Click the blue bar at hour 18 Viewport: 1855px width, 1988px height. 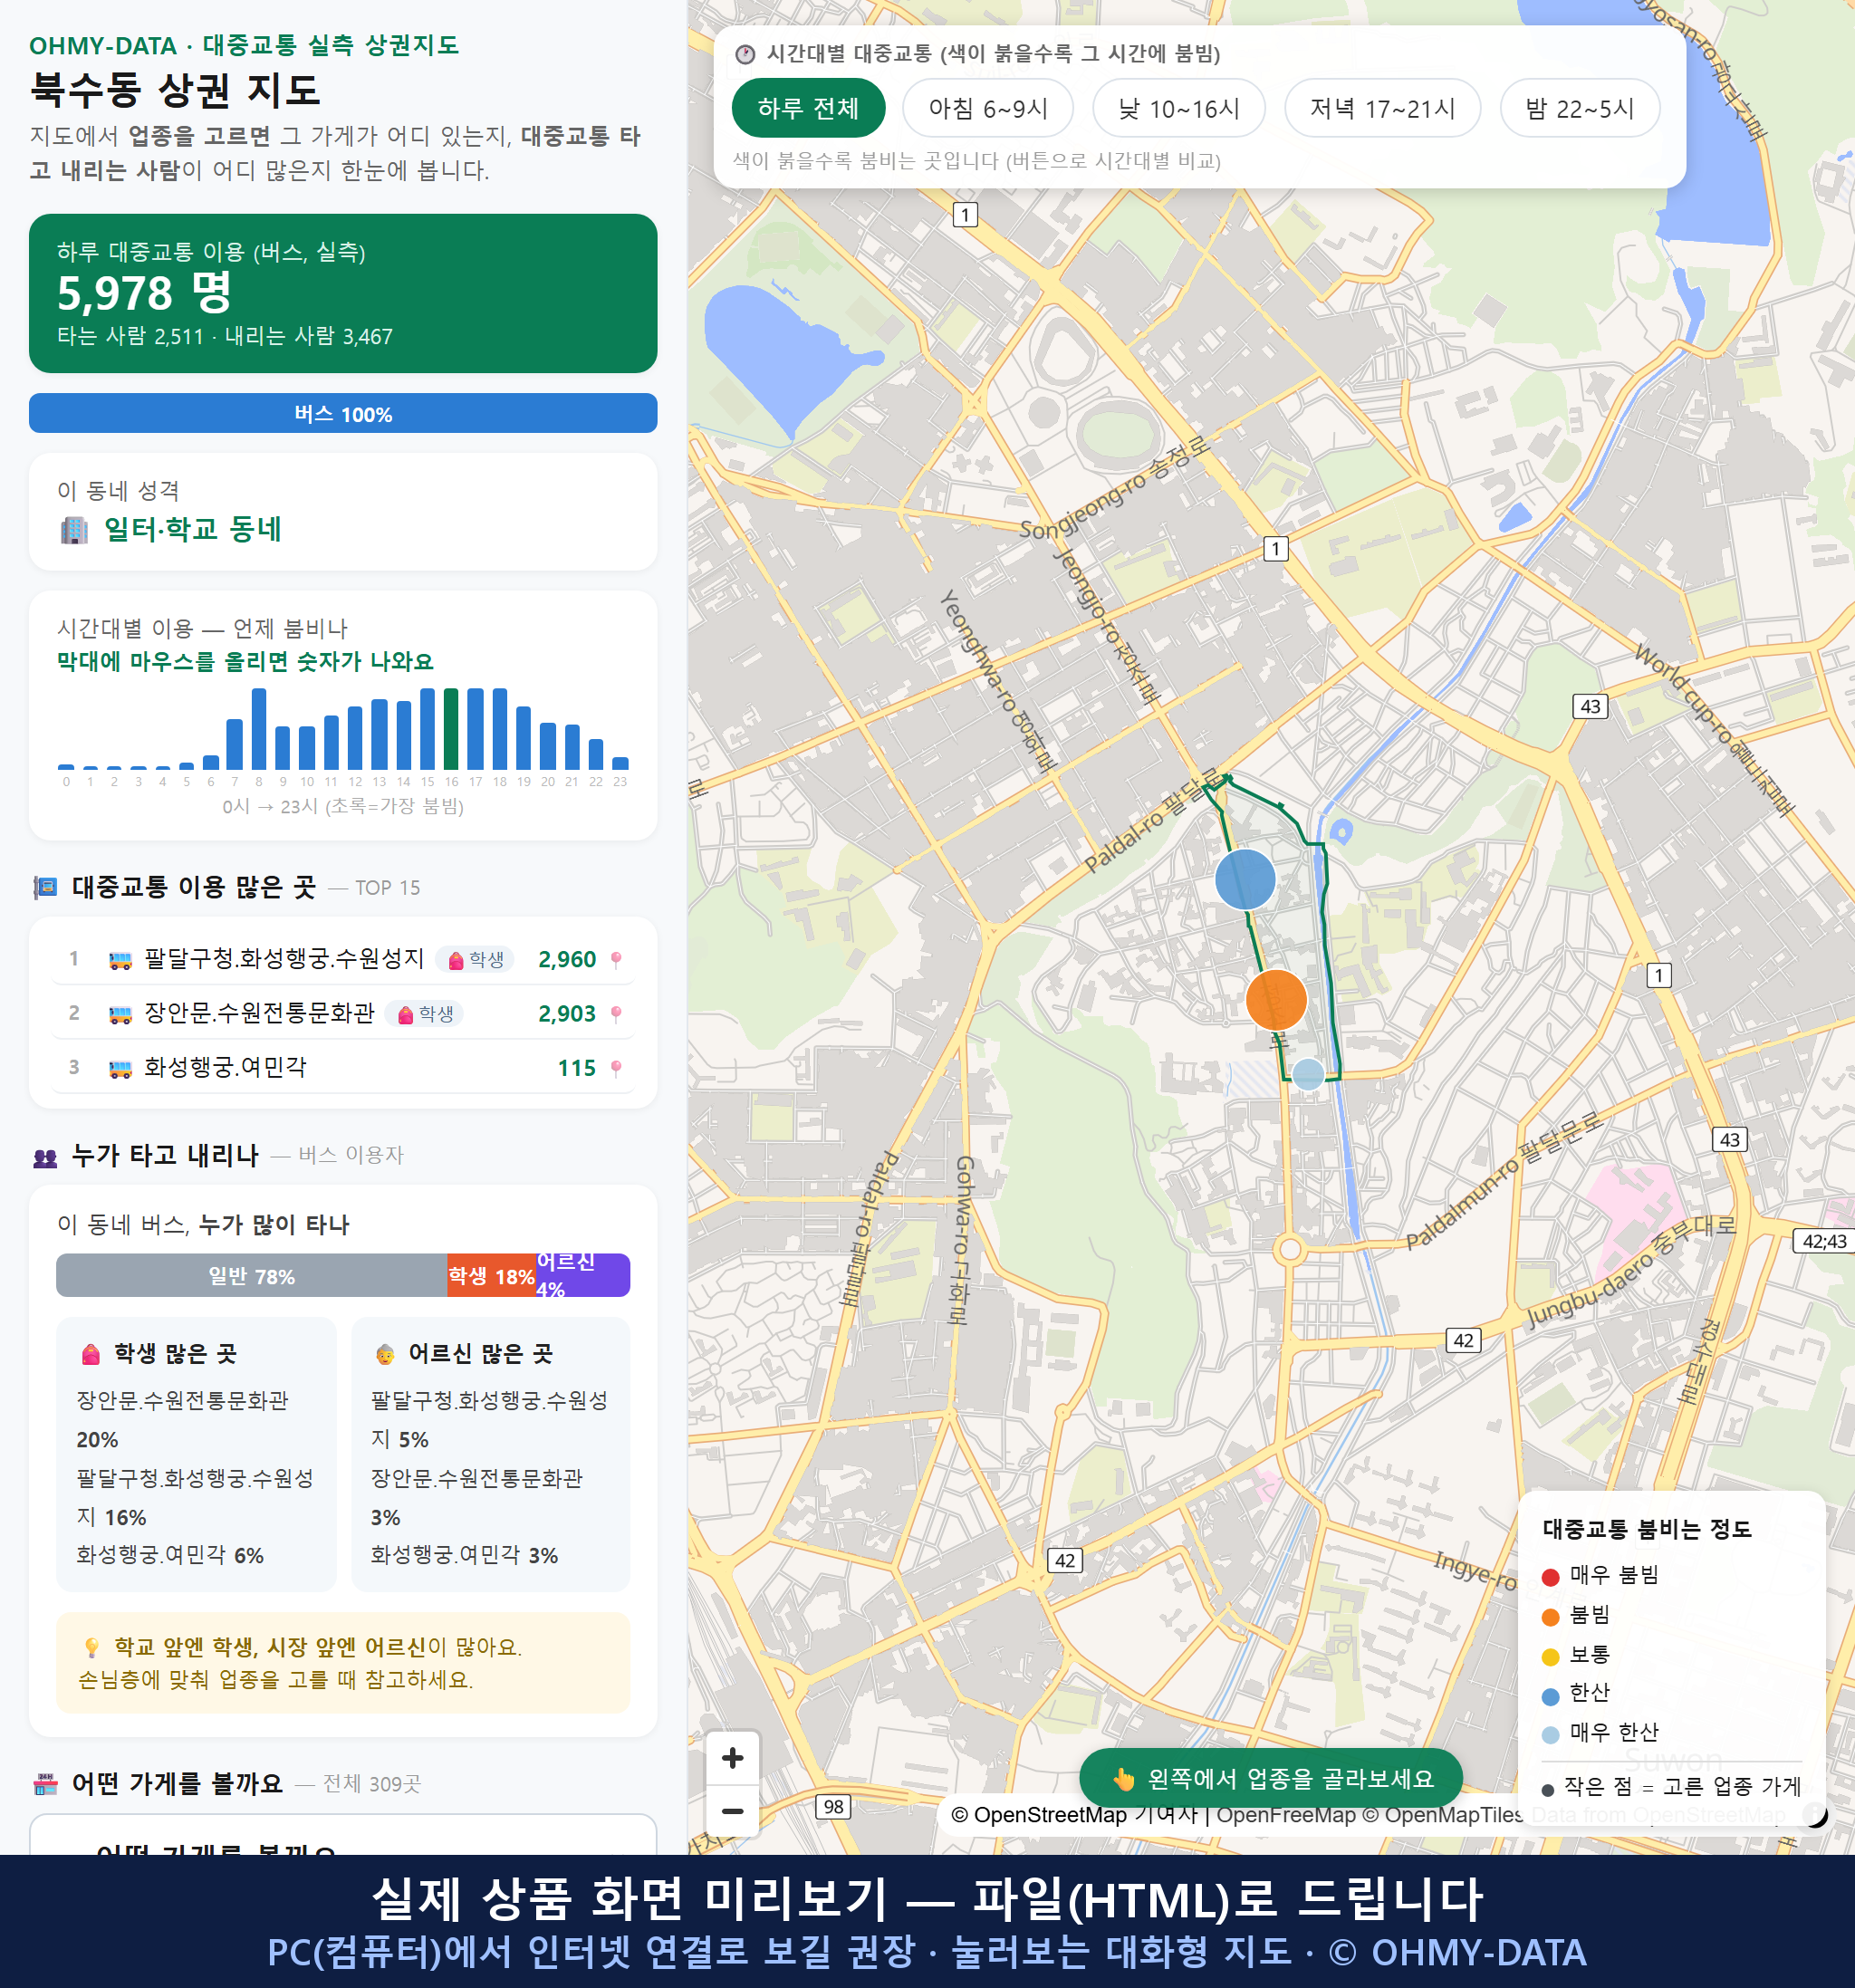500,728
